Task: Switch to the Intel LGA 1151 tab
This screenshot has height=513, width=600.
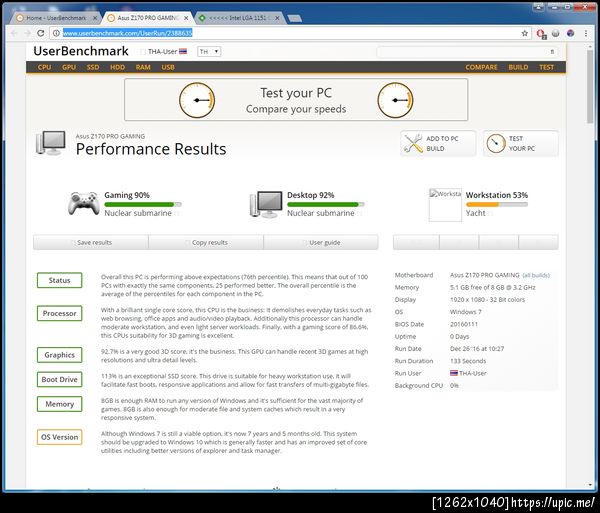Action: tap(240, 18)
